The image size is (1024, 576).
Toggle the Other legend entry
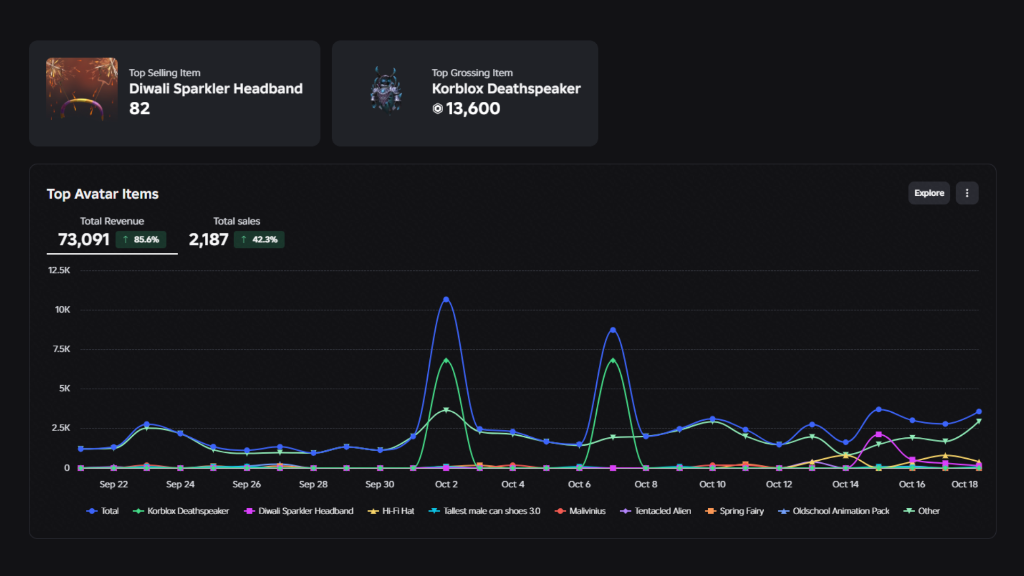tap(921, 511)
